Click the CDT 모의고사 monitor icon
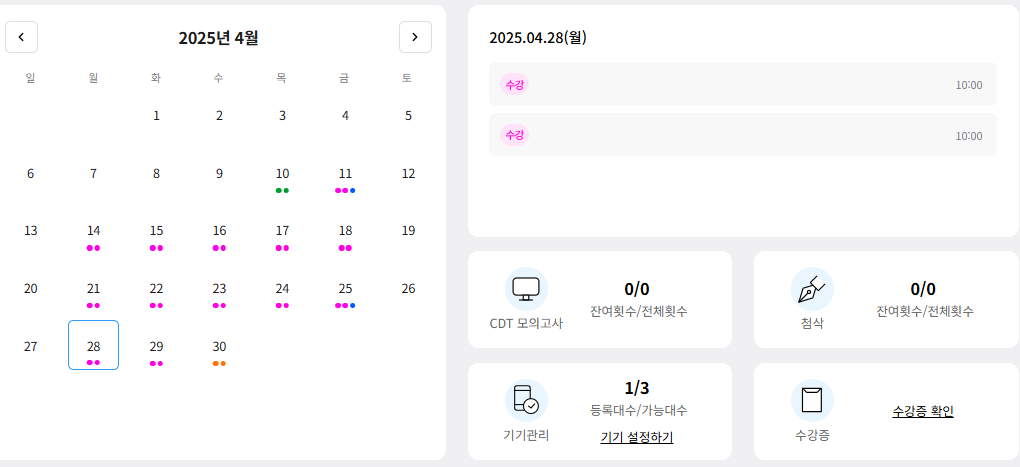This screenshot has height=467, width=1020. (x=526, y=289)
